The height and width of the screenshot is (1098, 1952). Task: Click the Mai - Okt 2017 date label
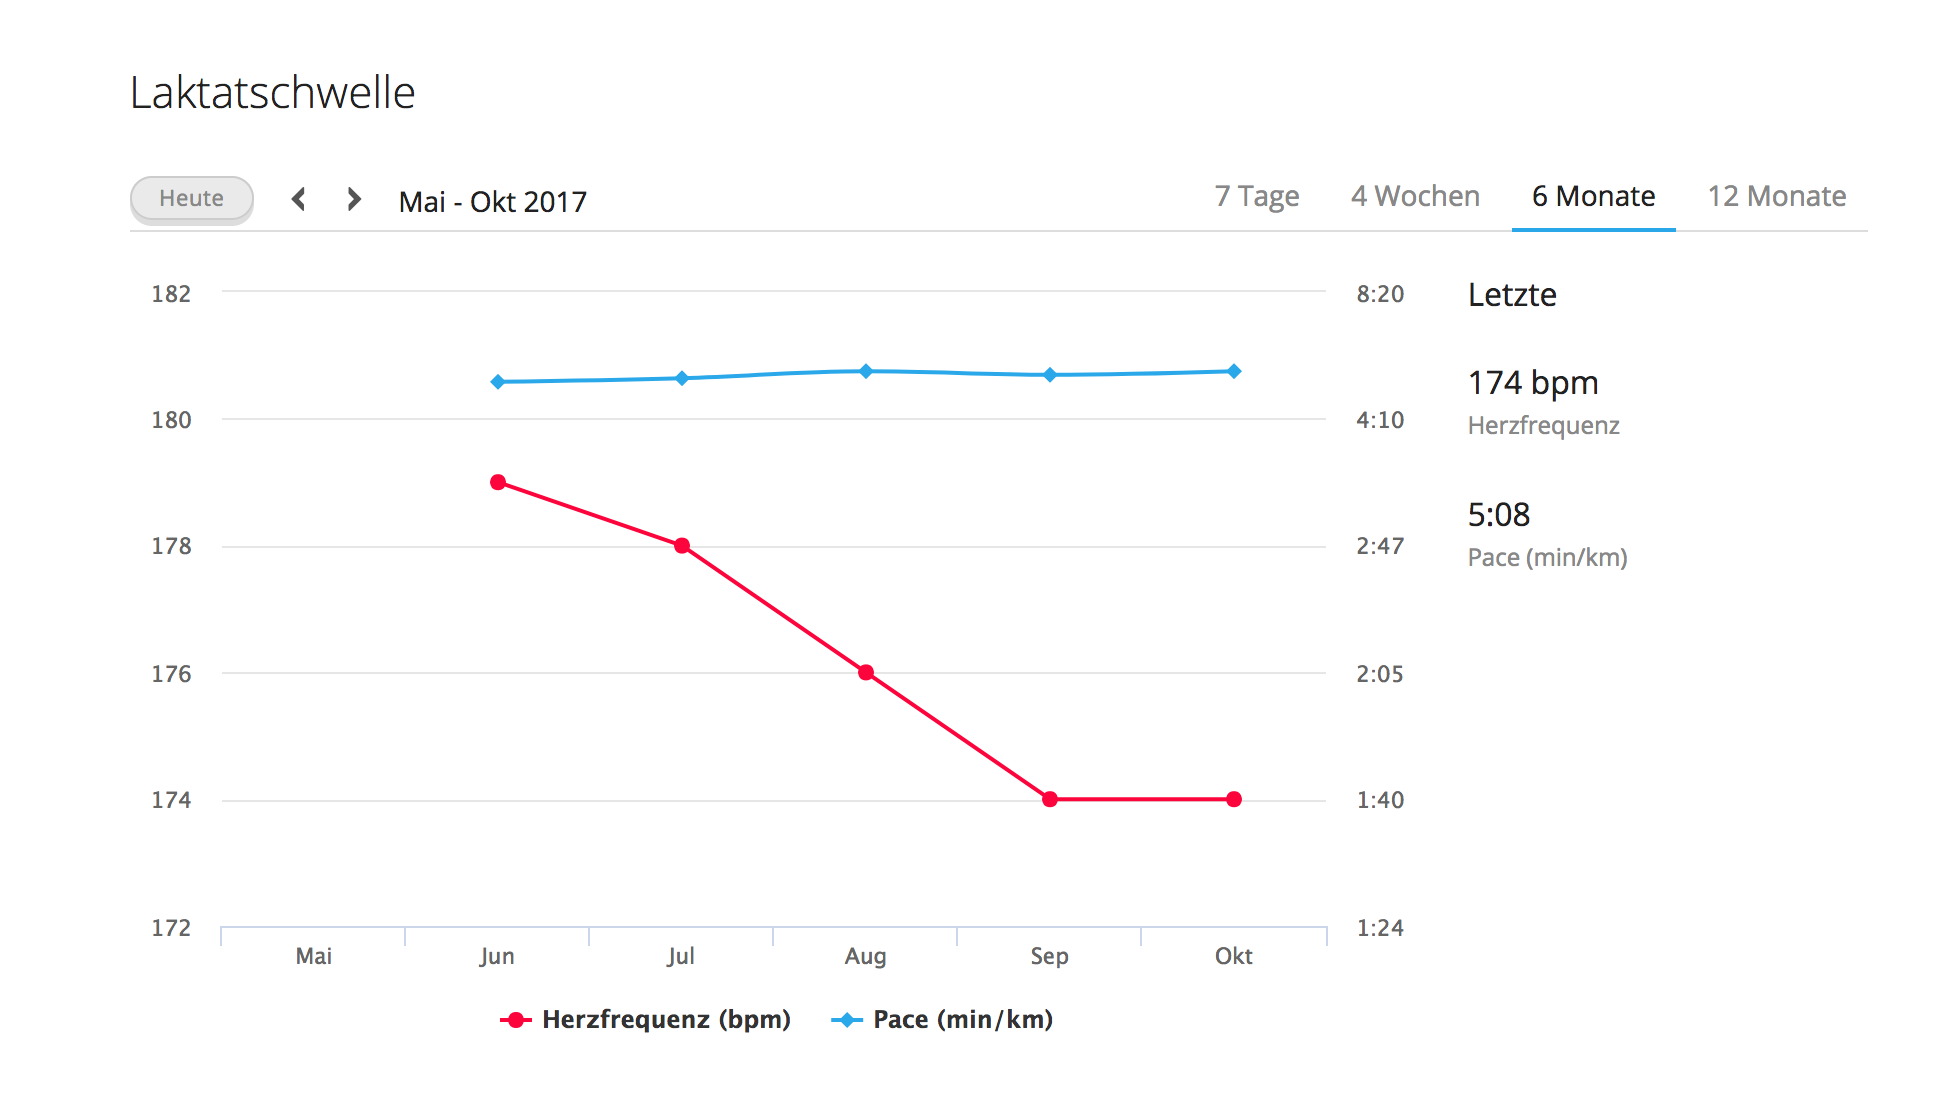pos(492,202)
